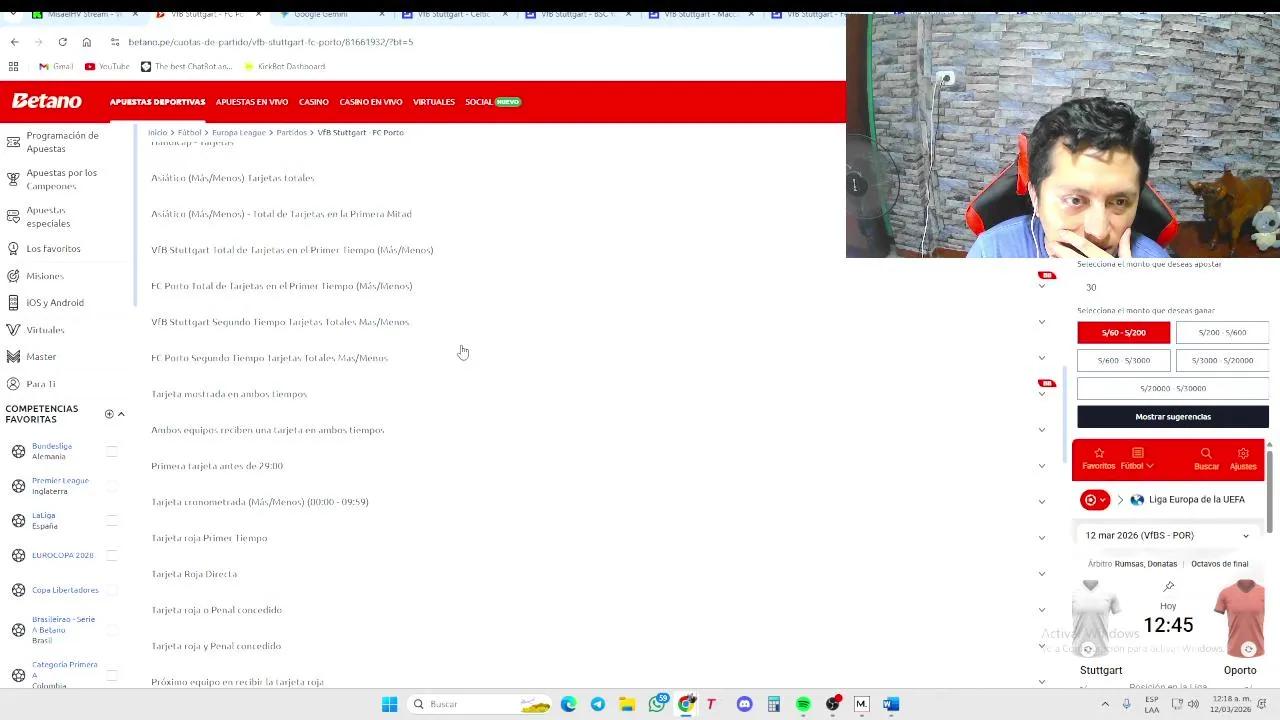
Task: Add a favorite competition with the plus icon
Action: [x=109, y=413]
